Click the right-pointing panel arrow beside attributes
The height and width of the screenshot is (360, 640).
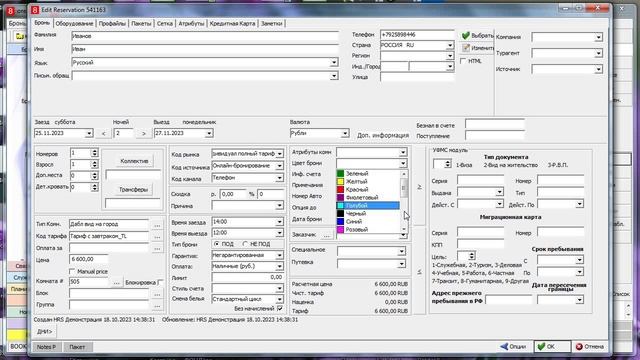click(419, 187)
